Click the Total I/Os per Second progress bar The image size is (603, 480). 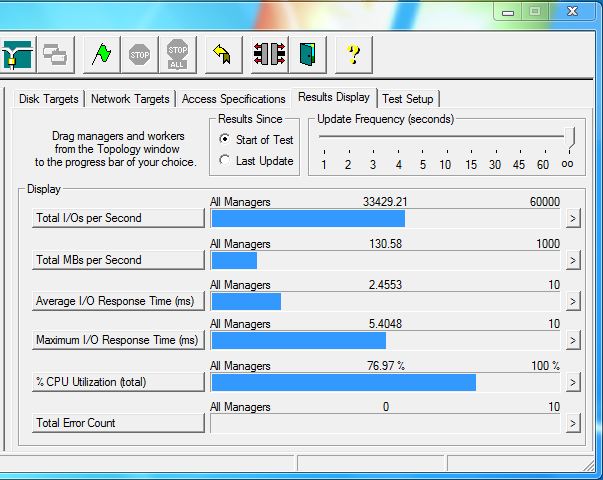pyautogui.click(x=385, y=218)
